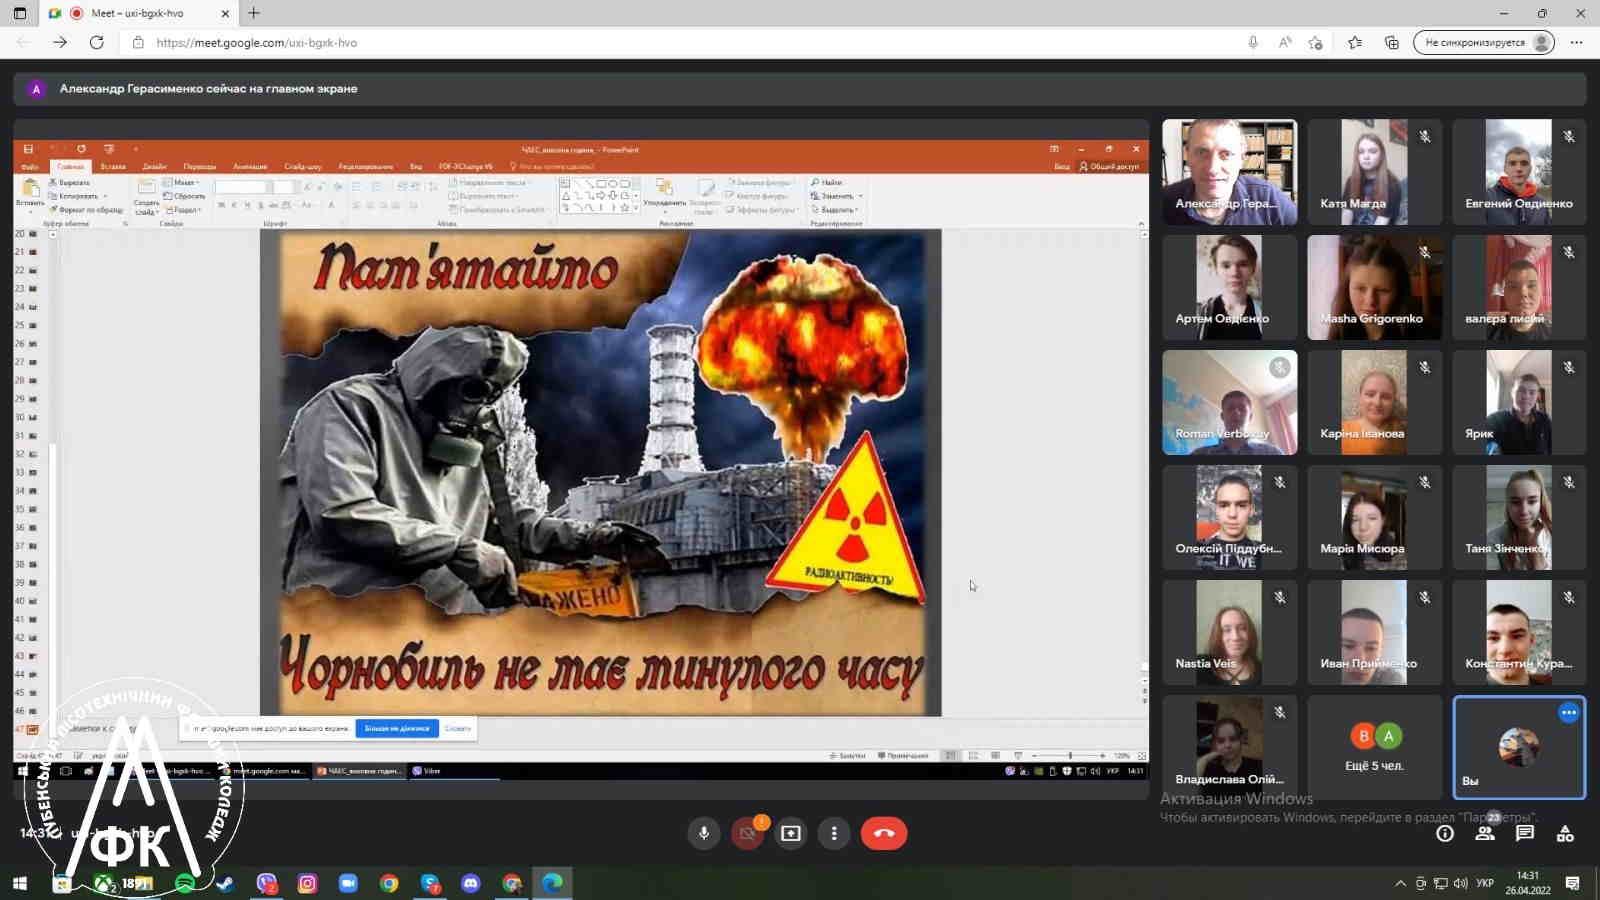Click the present screen button in Meet
Screen dimensions: 1600x900
[x=791, y=833]
